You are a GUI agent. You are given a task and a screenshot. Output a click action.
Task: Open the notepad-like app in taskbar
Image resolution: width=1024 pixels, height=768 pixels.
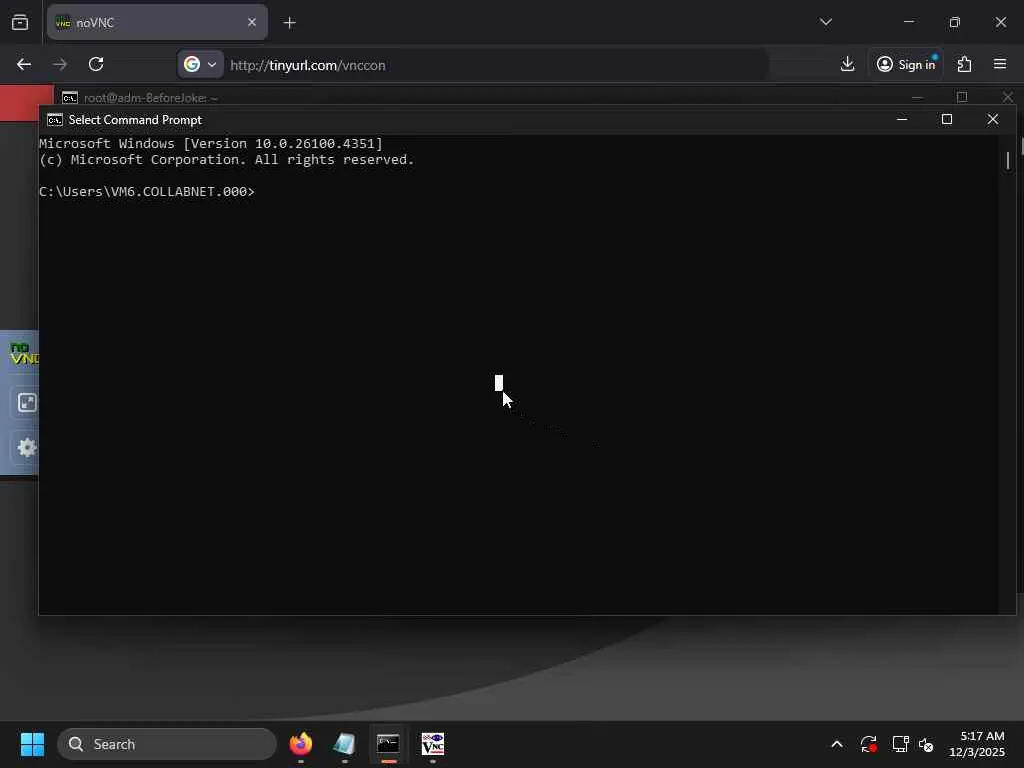[x=344, y=744]
